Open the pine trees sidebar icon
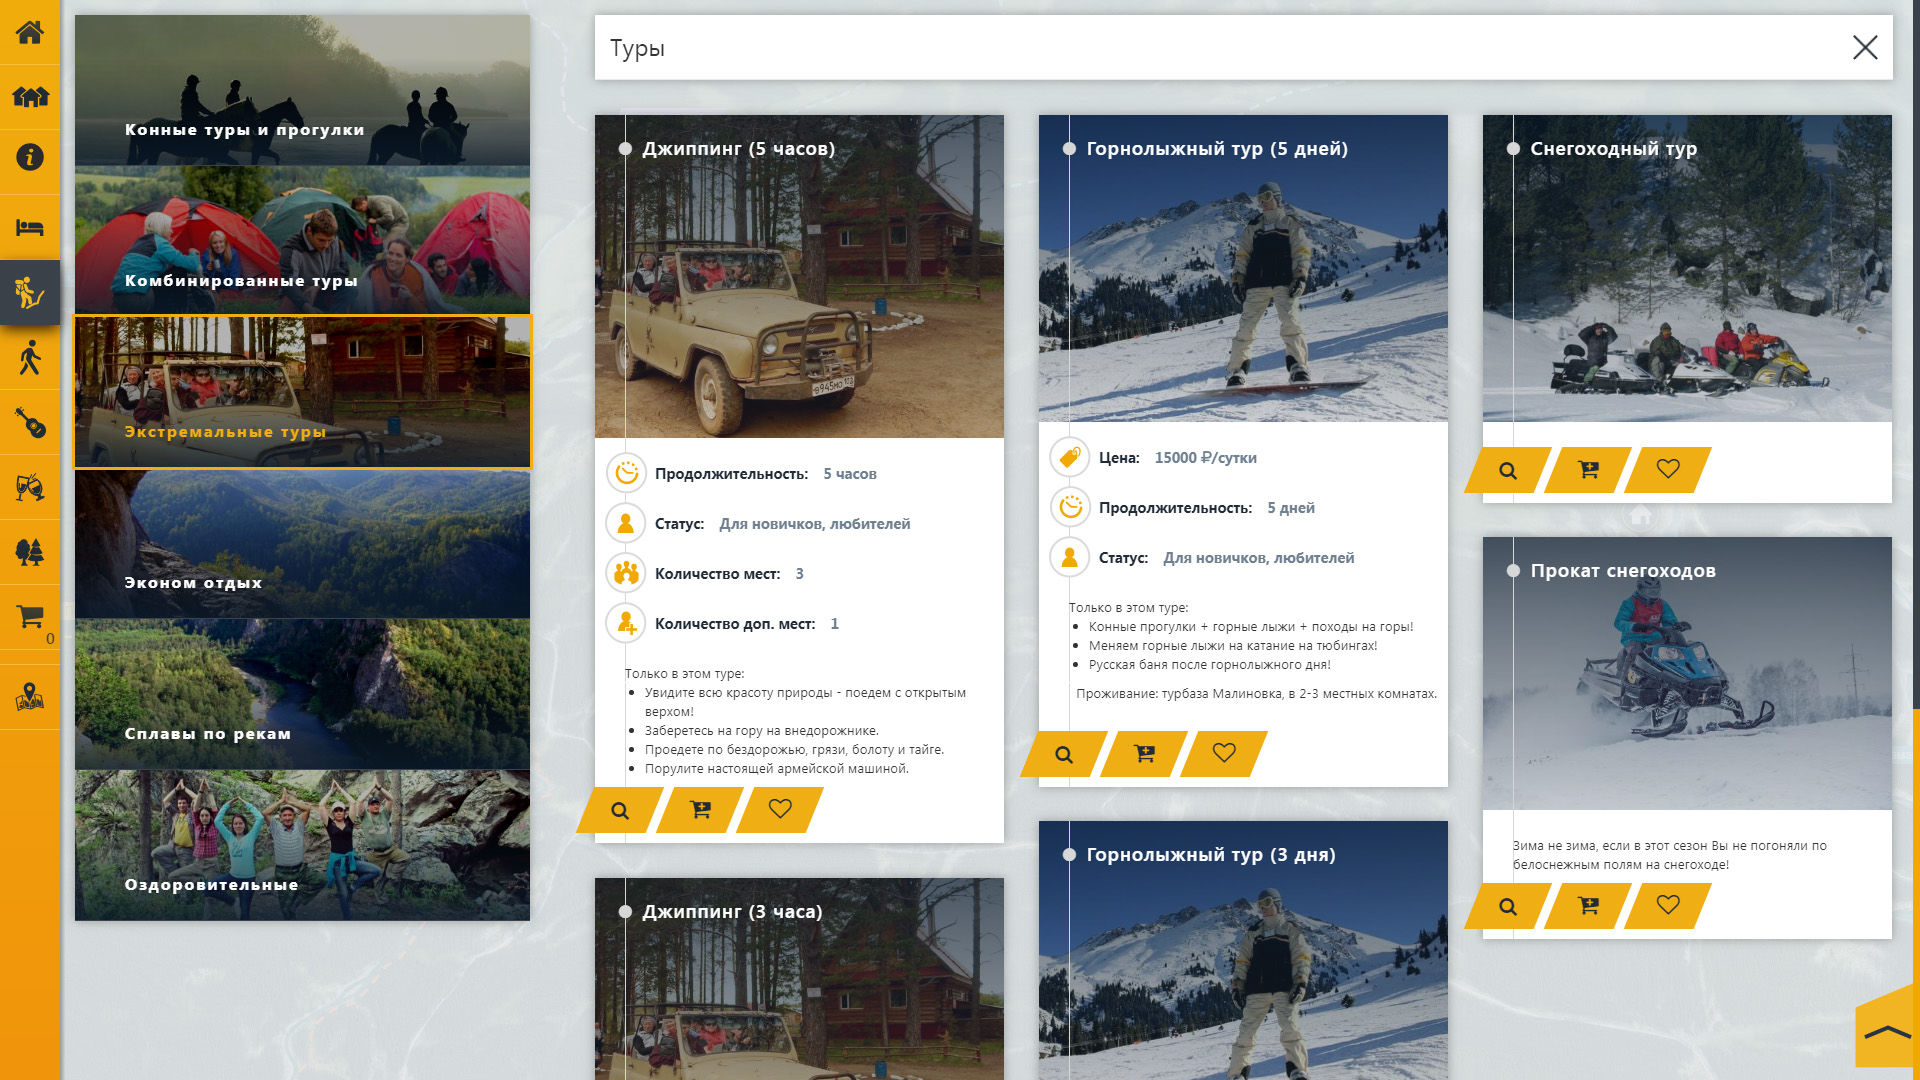 [29, 551]
